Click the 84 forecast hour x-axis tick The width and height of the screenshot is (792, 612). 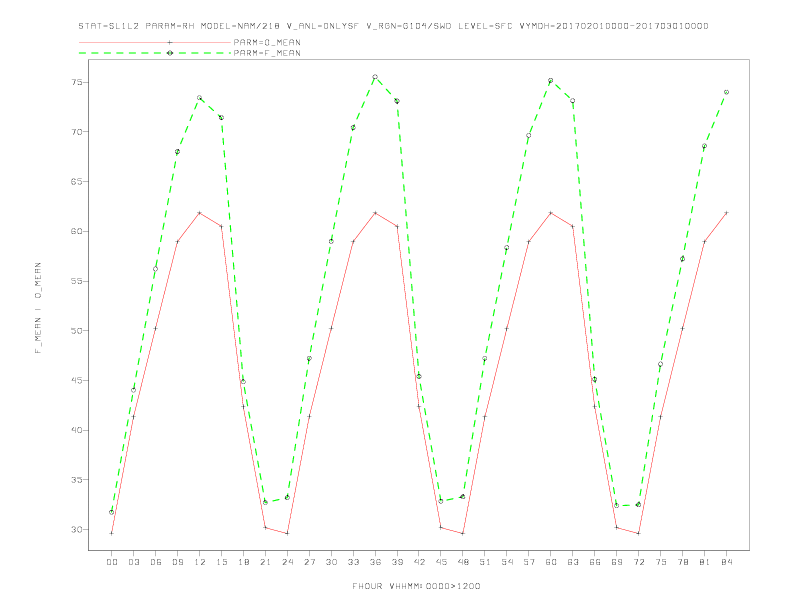point(726,562)
